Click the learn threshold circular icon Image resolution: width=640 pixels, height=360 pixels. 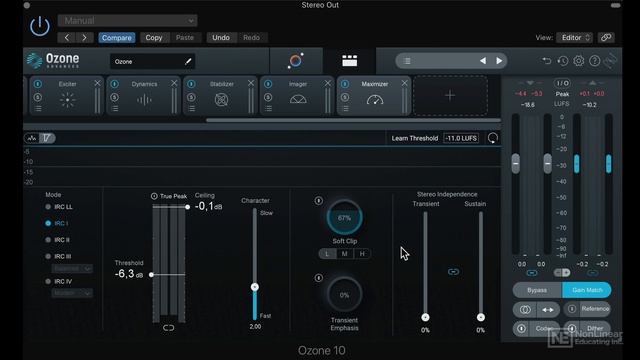coord(493,138)
